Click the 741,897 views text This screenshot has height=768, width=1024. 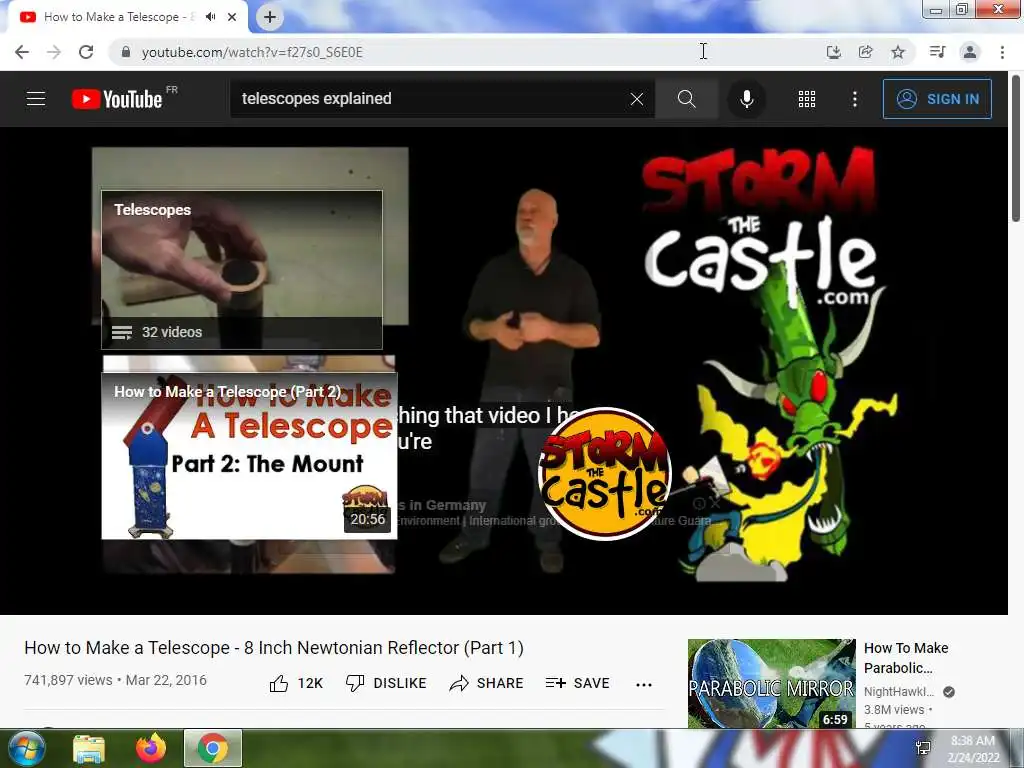coord(68,680)
